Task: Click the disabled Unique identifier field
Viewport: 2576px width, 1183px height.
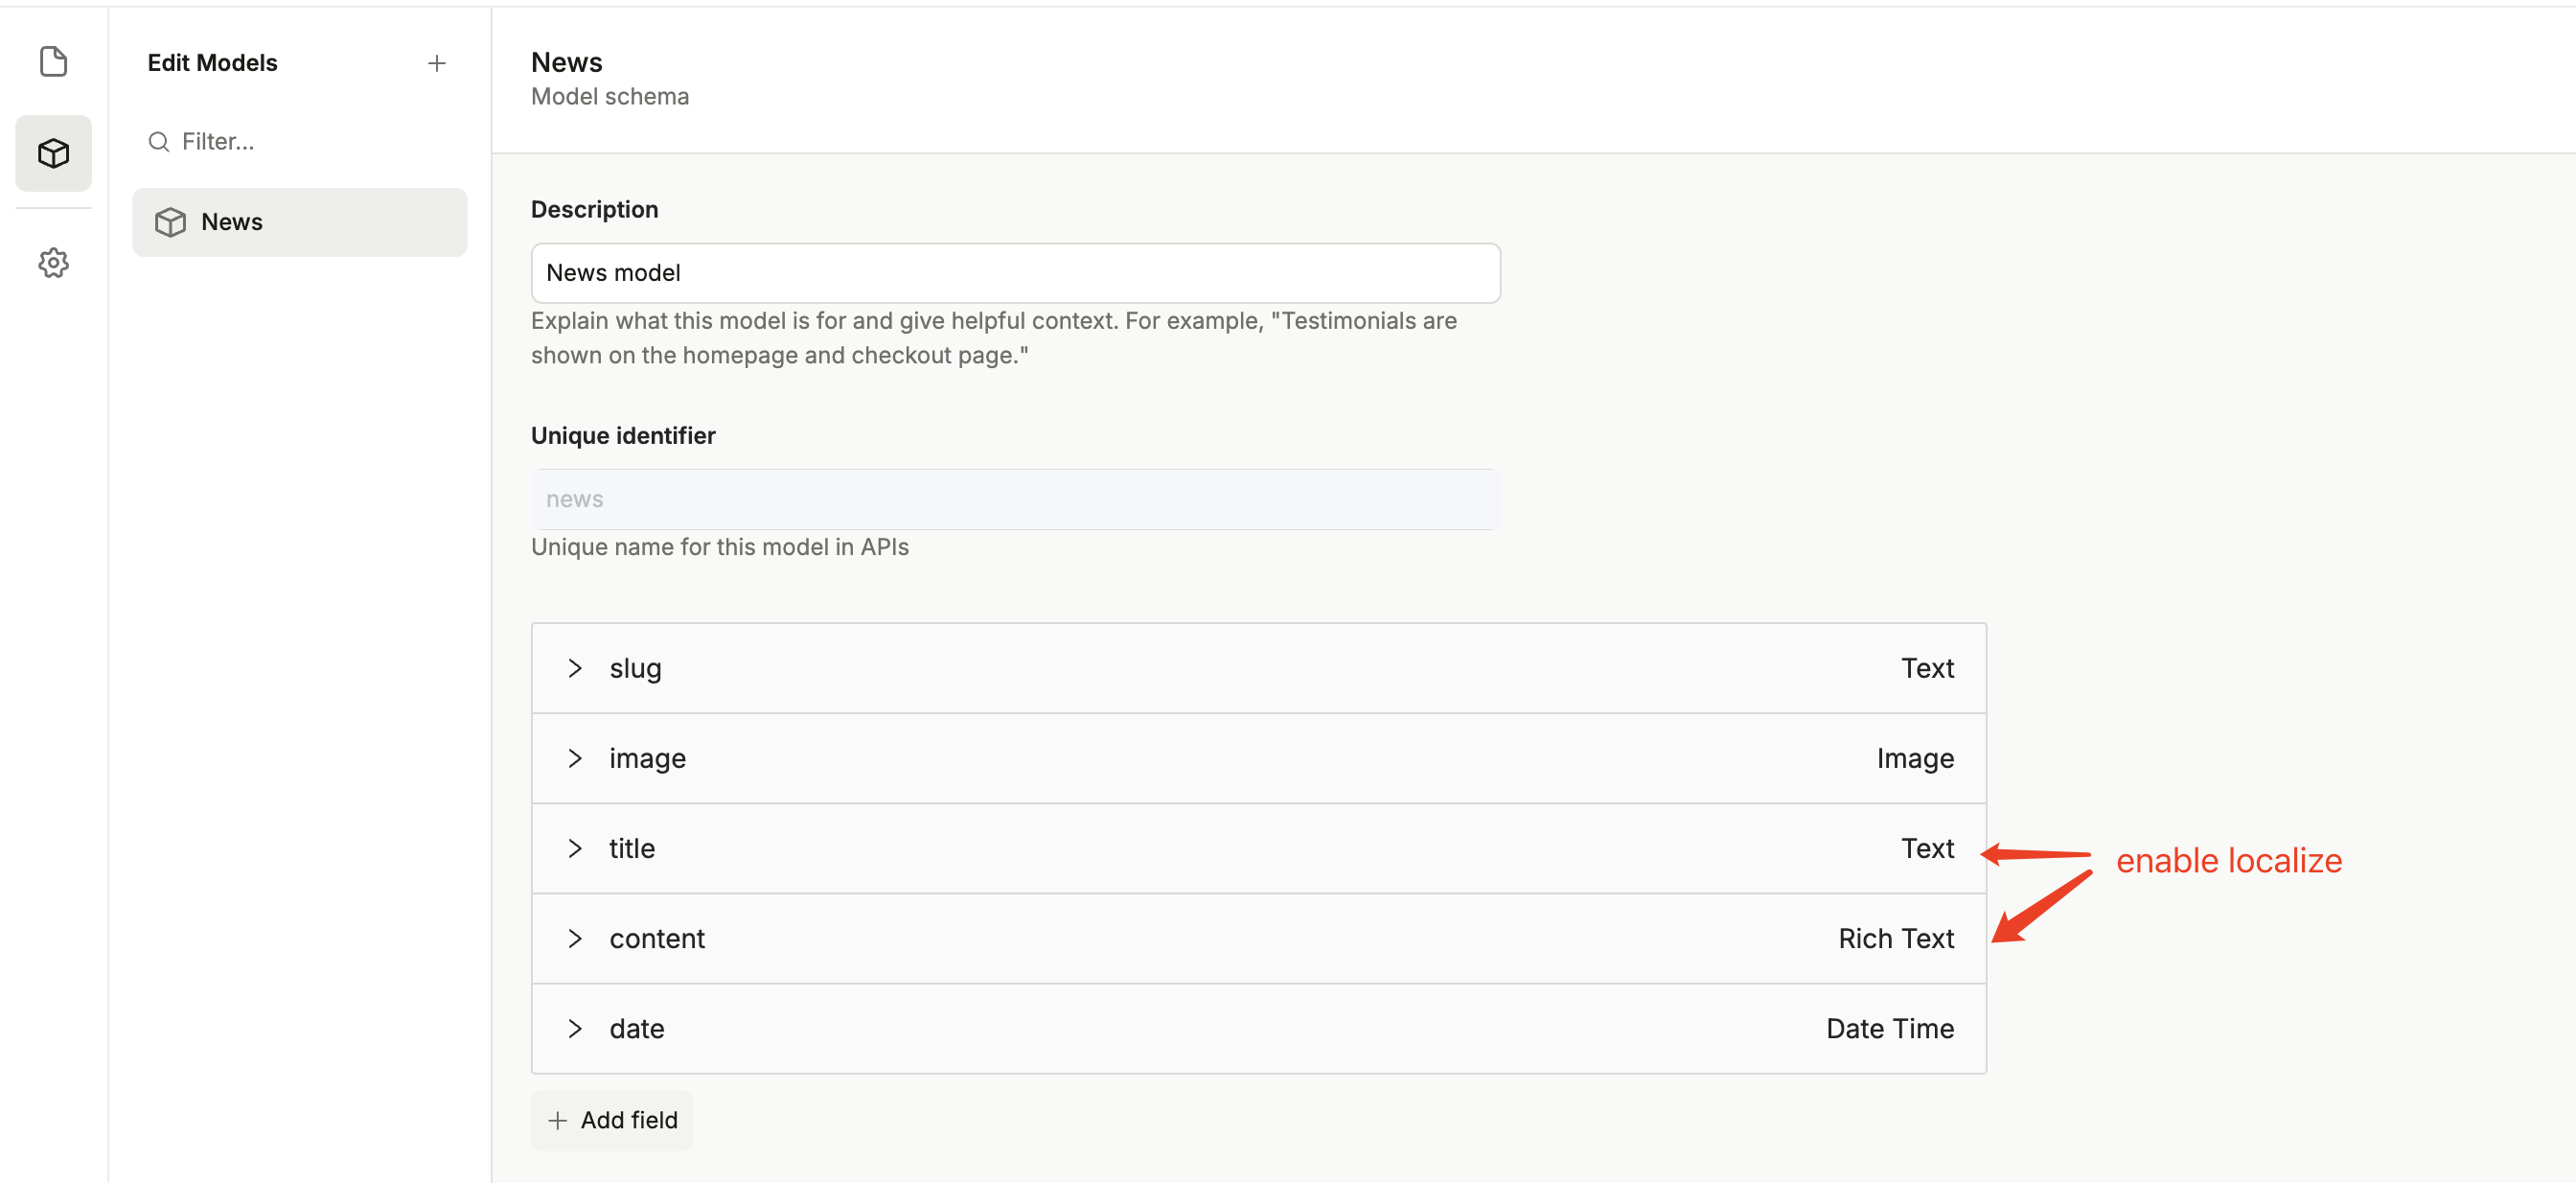Action: [1015, 499]
